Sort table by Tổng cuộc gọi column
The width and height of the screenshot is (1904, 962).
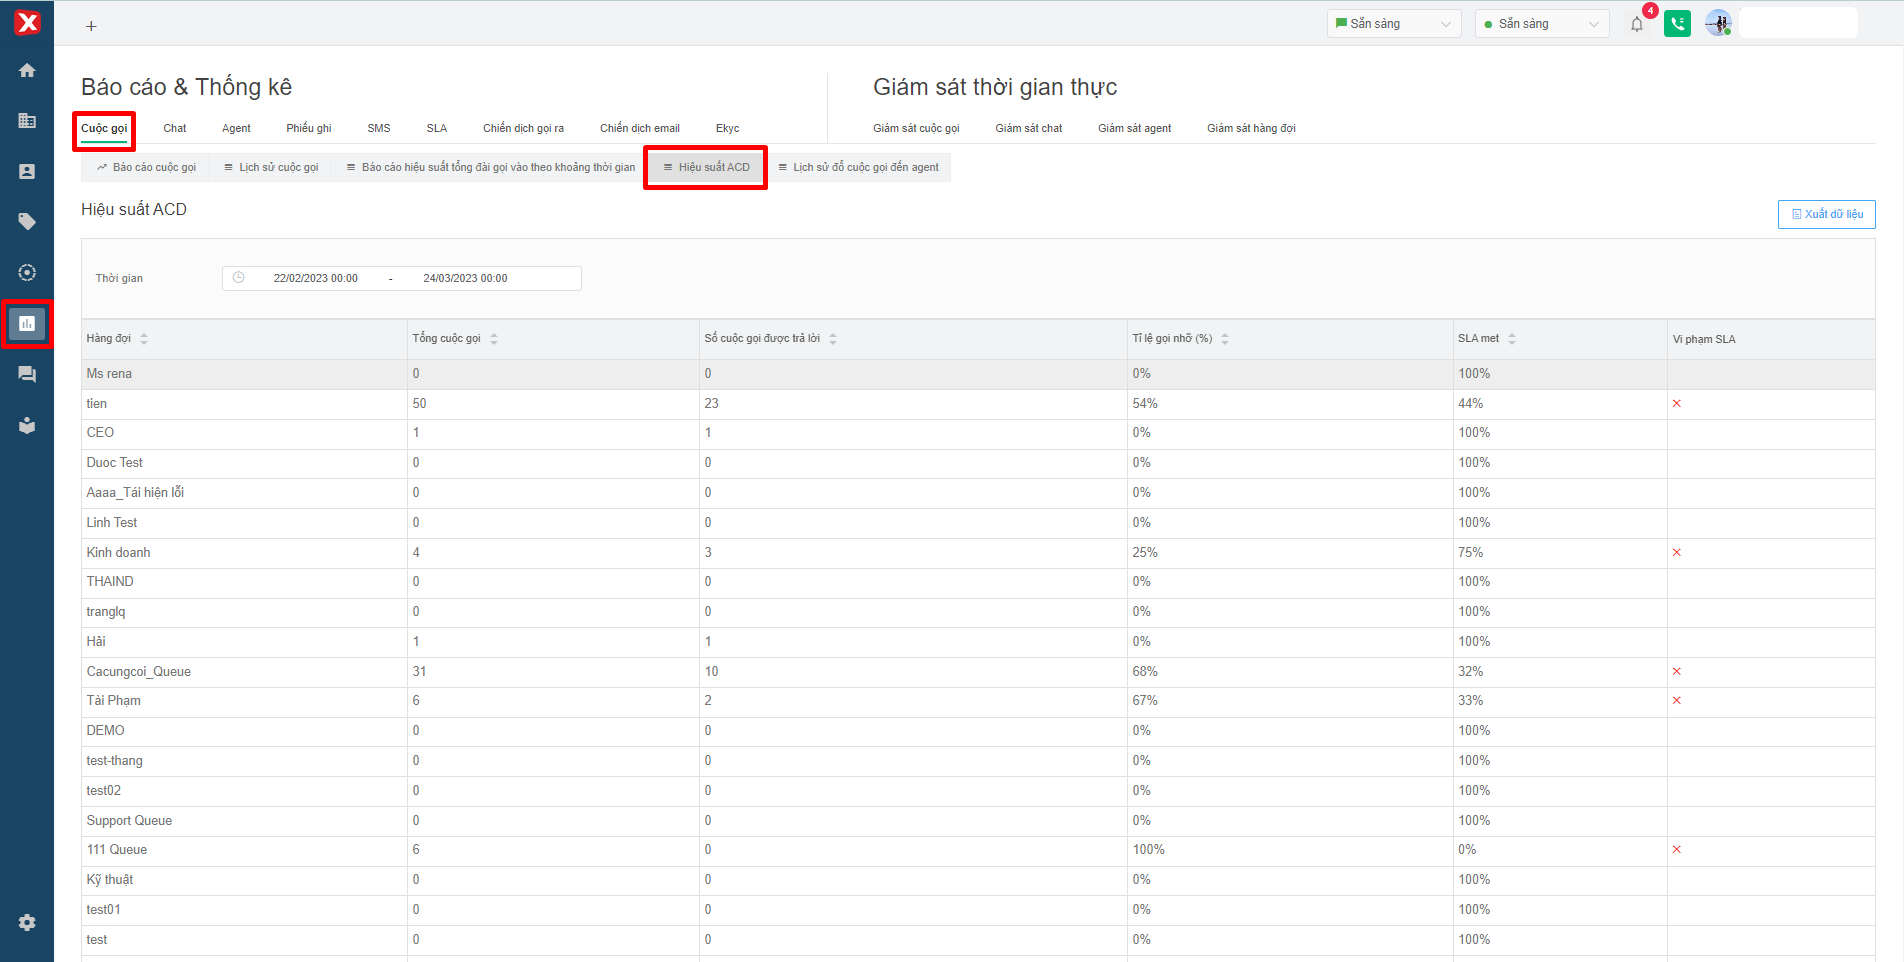pyautogui.click(x=494, y=339)
